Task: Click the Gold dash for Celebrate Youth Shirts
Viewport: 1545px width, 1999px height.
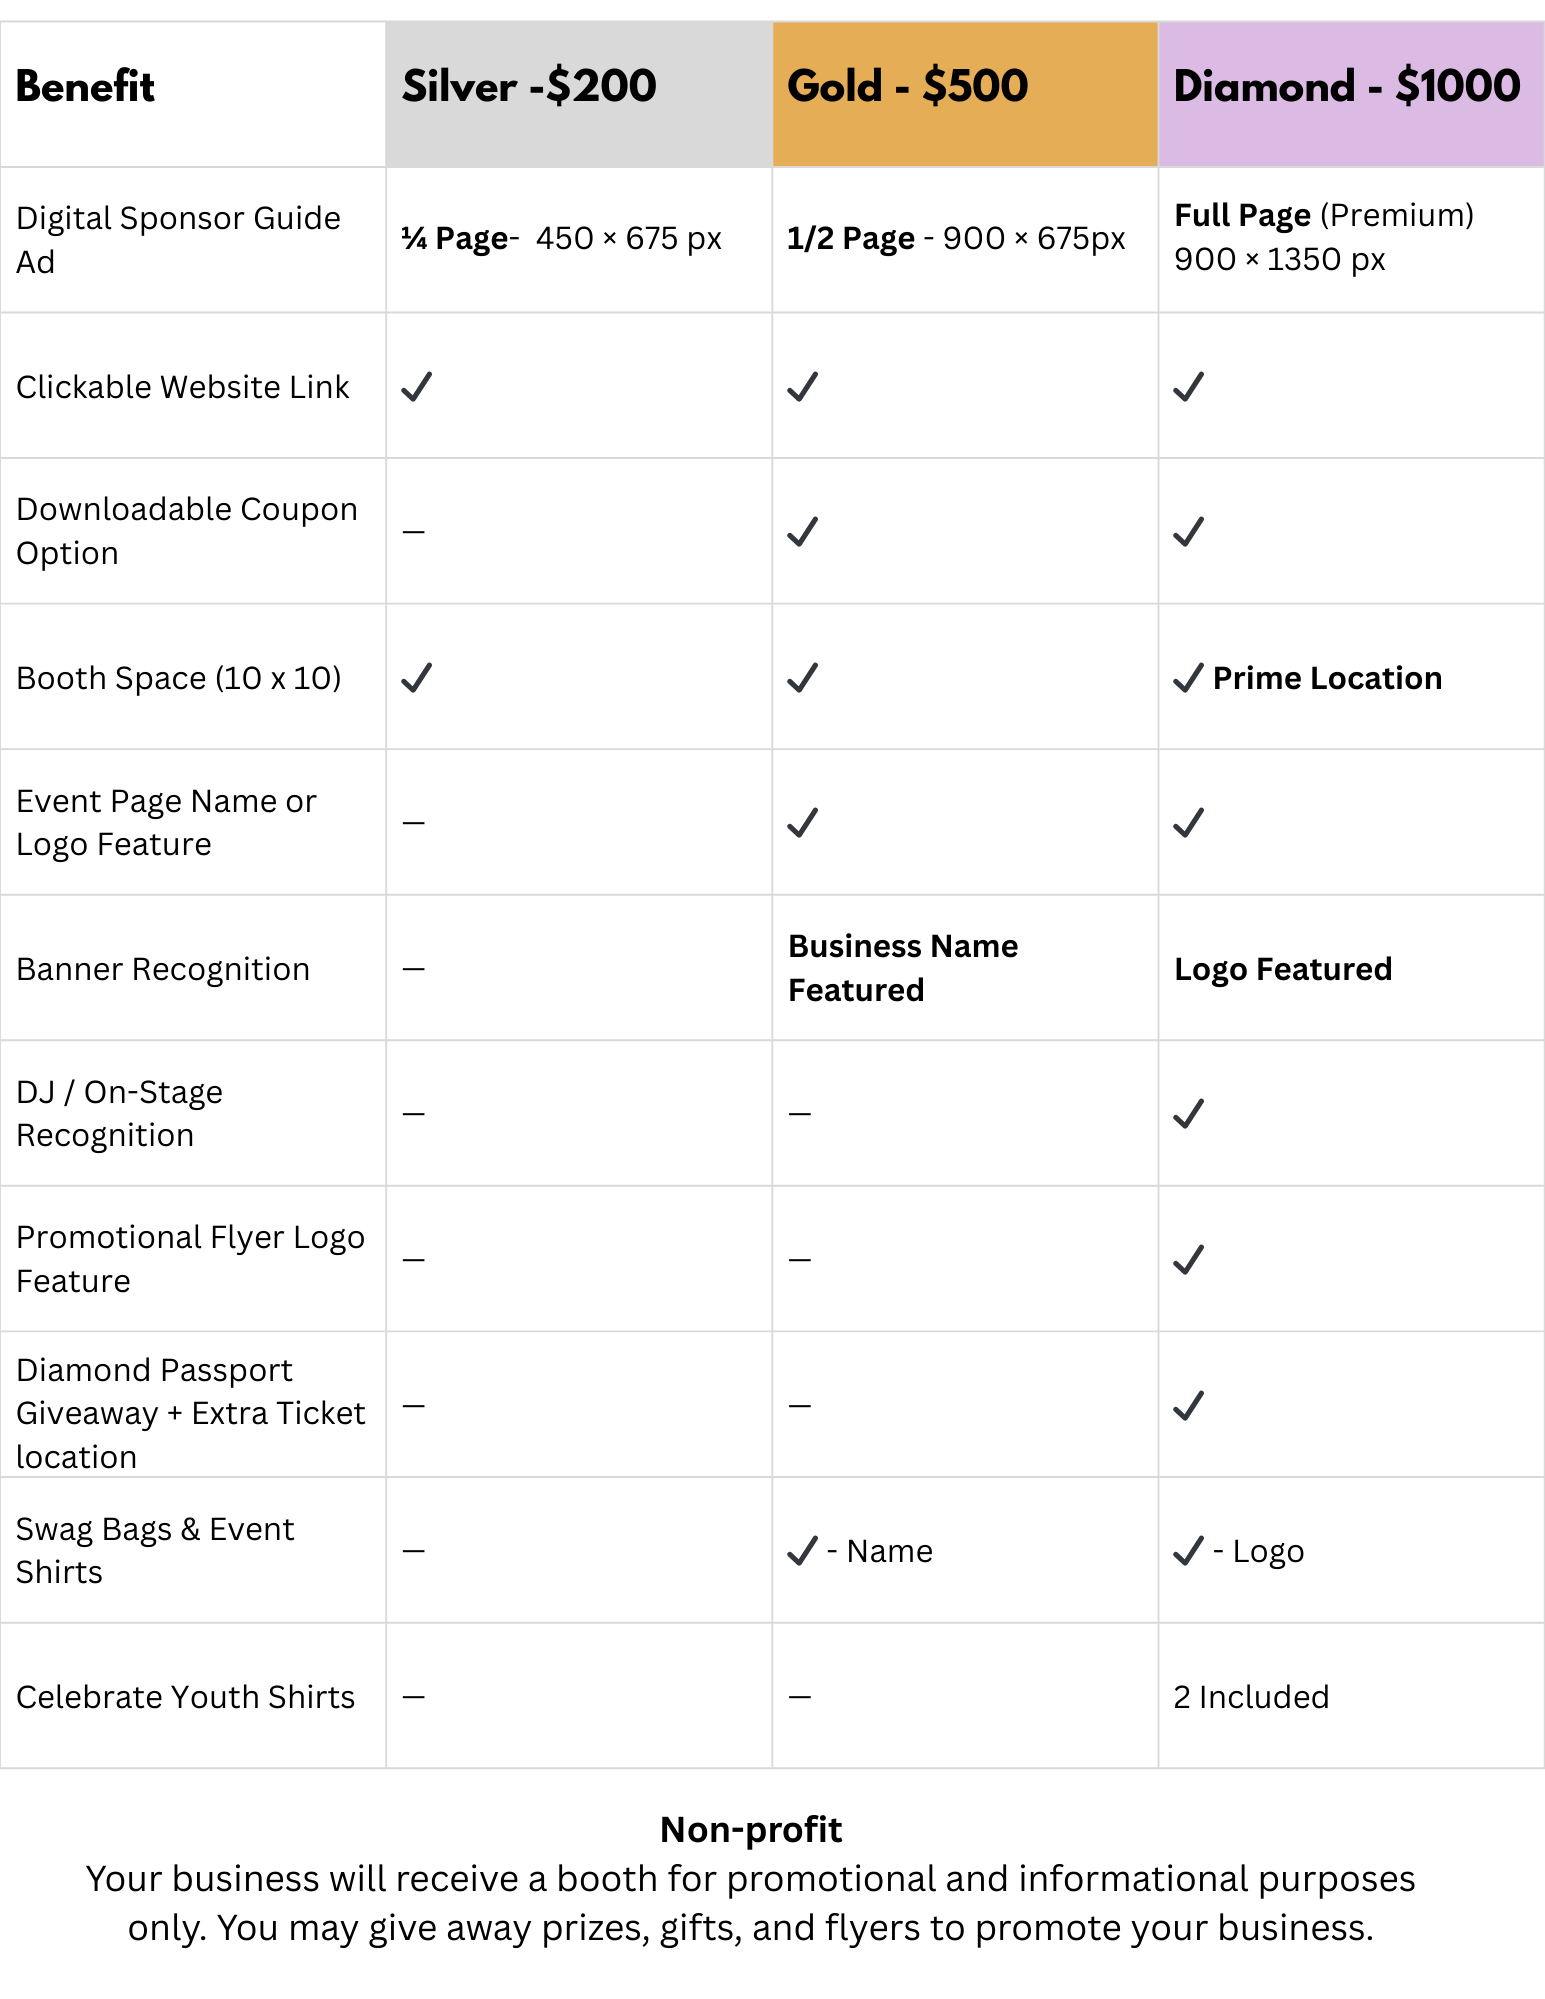Action: coord(800,1697)
